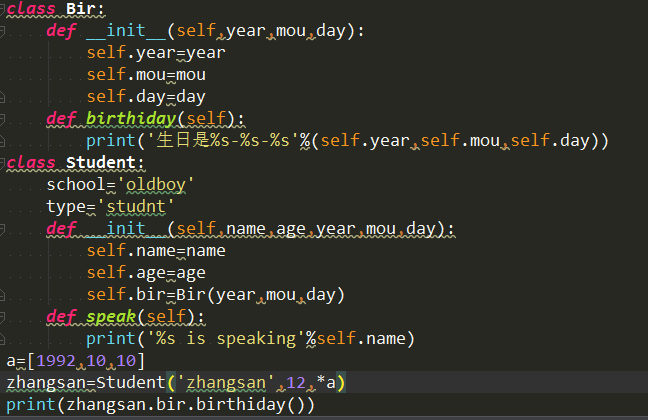
Task: Collapse the class Bir fold marker
Action: (x=2, y=9)
